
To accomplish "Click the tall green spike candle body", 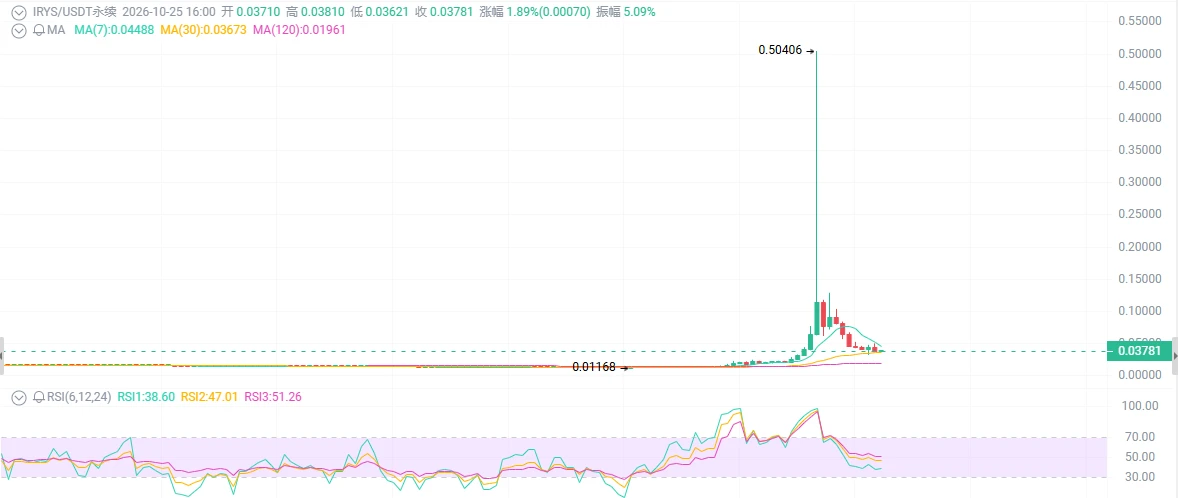I will point(817,318).
